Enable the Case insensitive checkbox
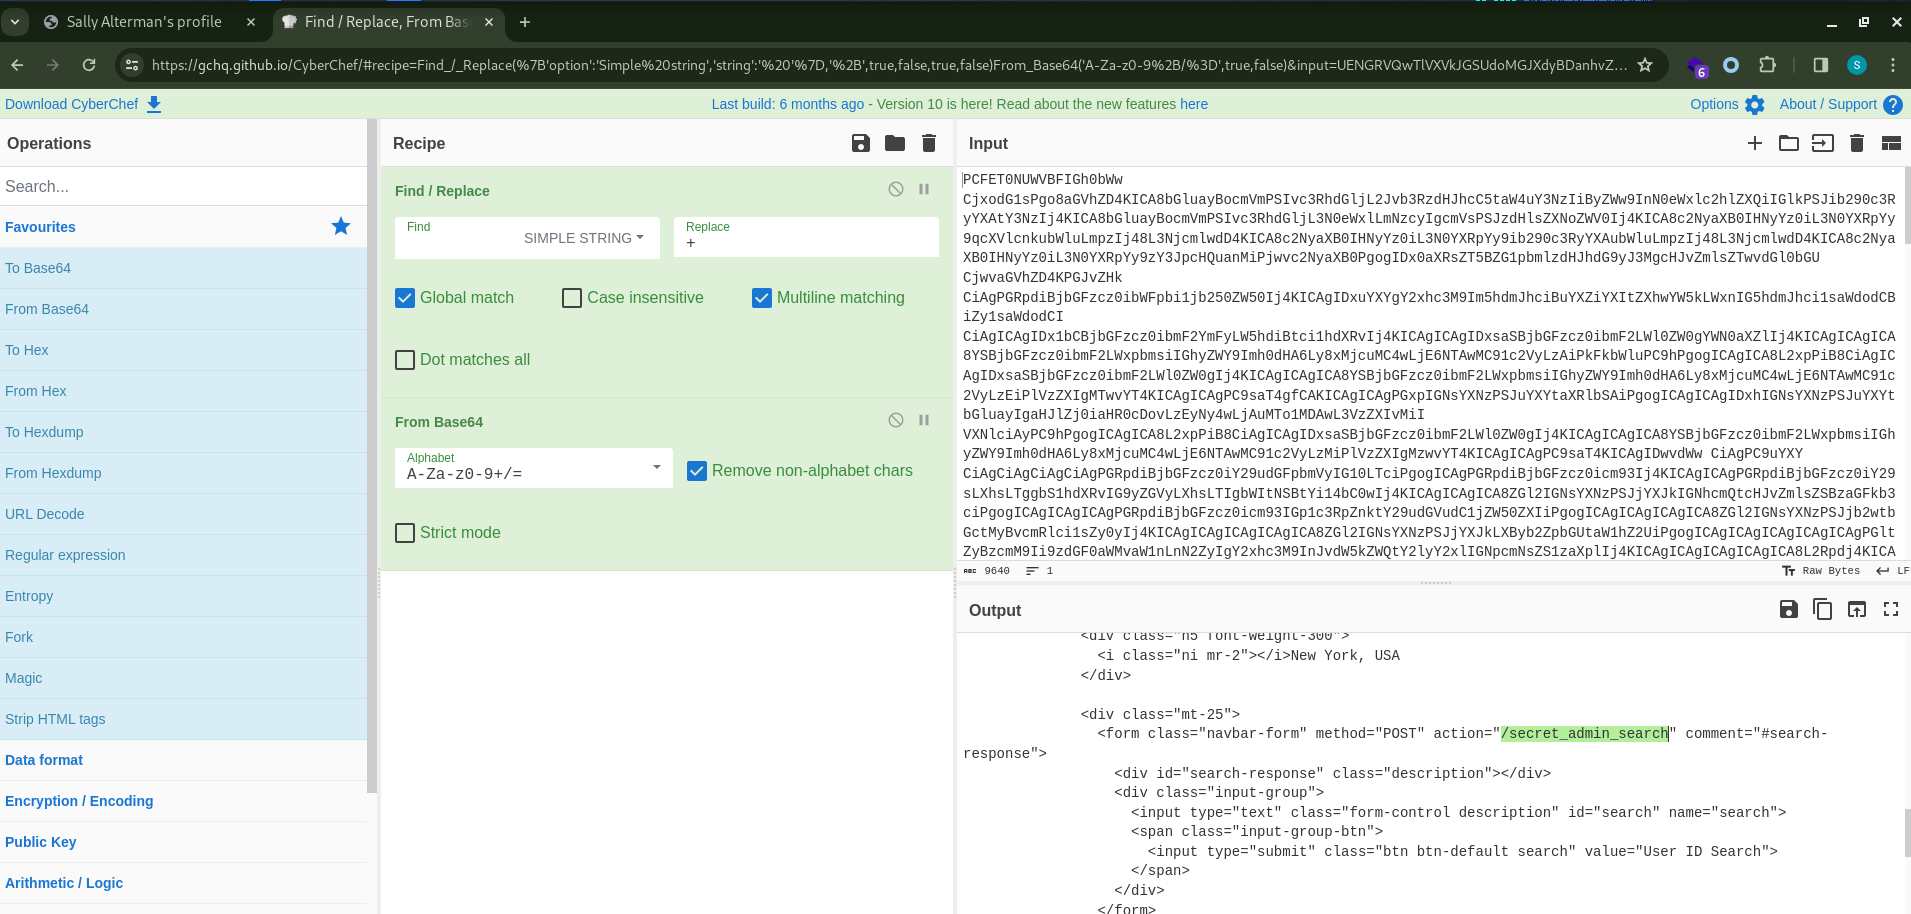 click(x=572, y=298)
